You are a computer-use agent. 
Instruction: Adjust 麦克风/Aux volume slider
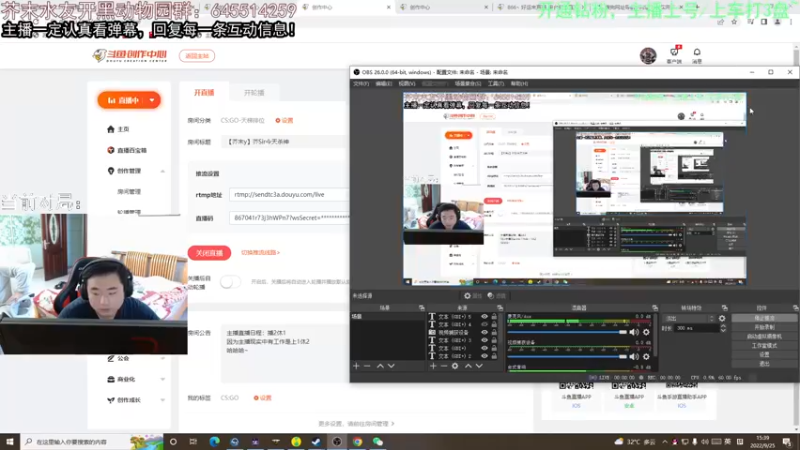[x=567, y=332]
